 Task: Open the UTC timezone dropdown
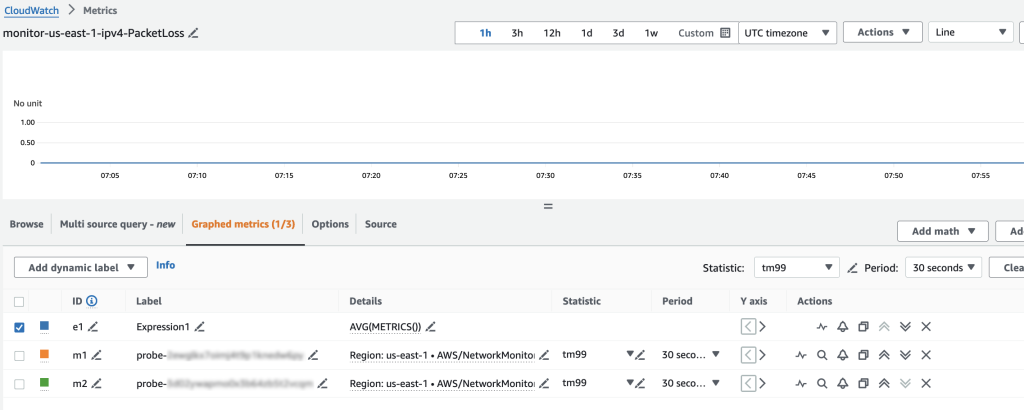tap(787, 33)
